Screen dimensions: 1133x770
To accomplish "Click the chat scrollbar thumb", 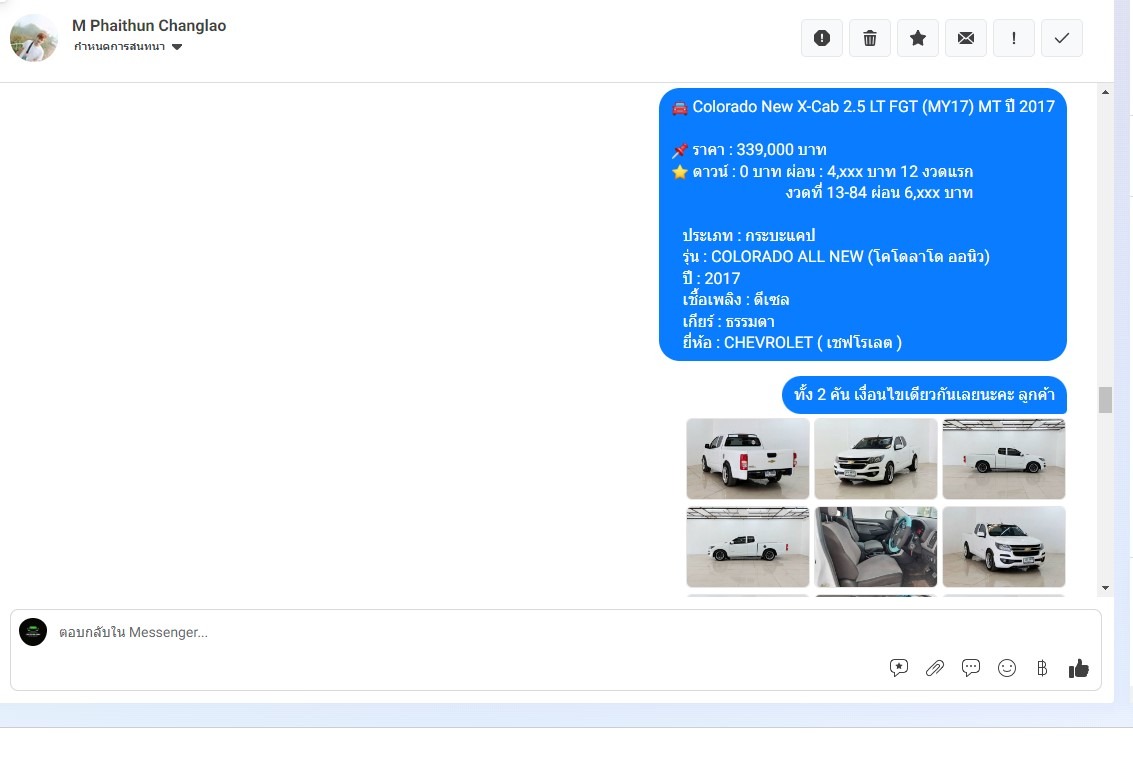I will click(x=1105, y=400).
